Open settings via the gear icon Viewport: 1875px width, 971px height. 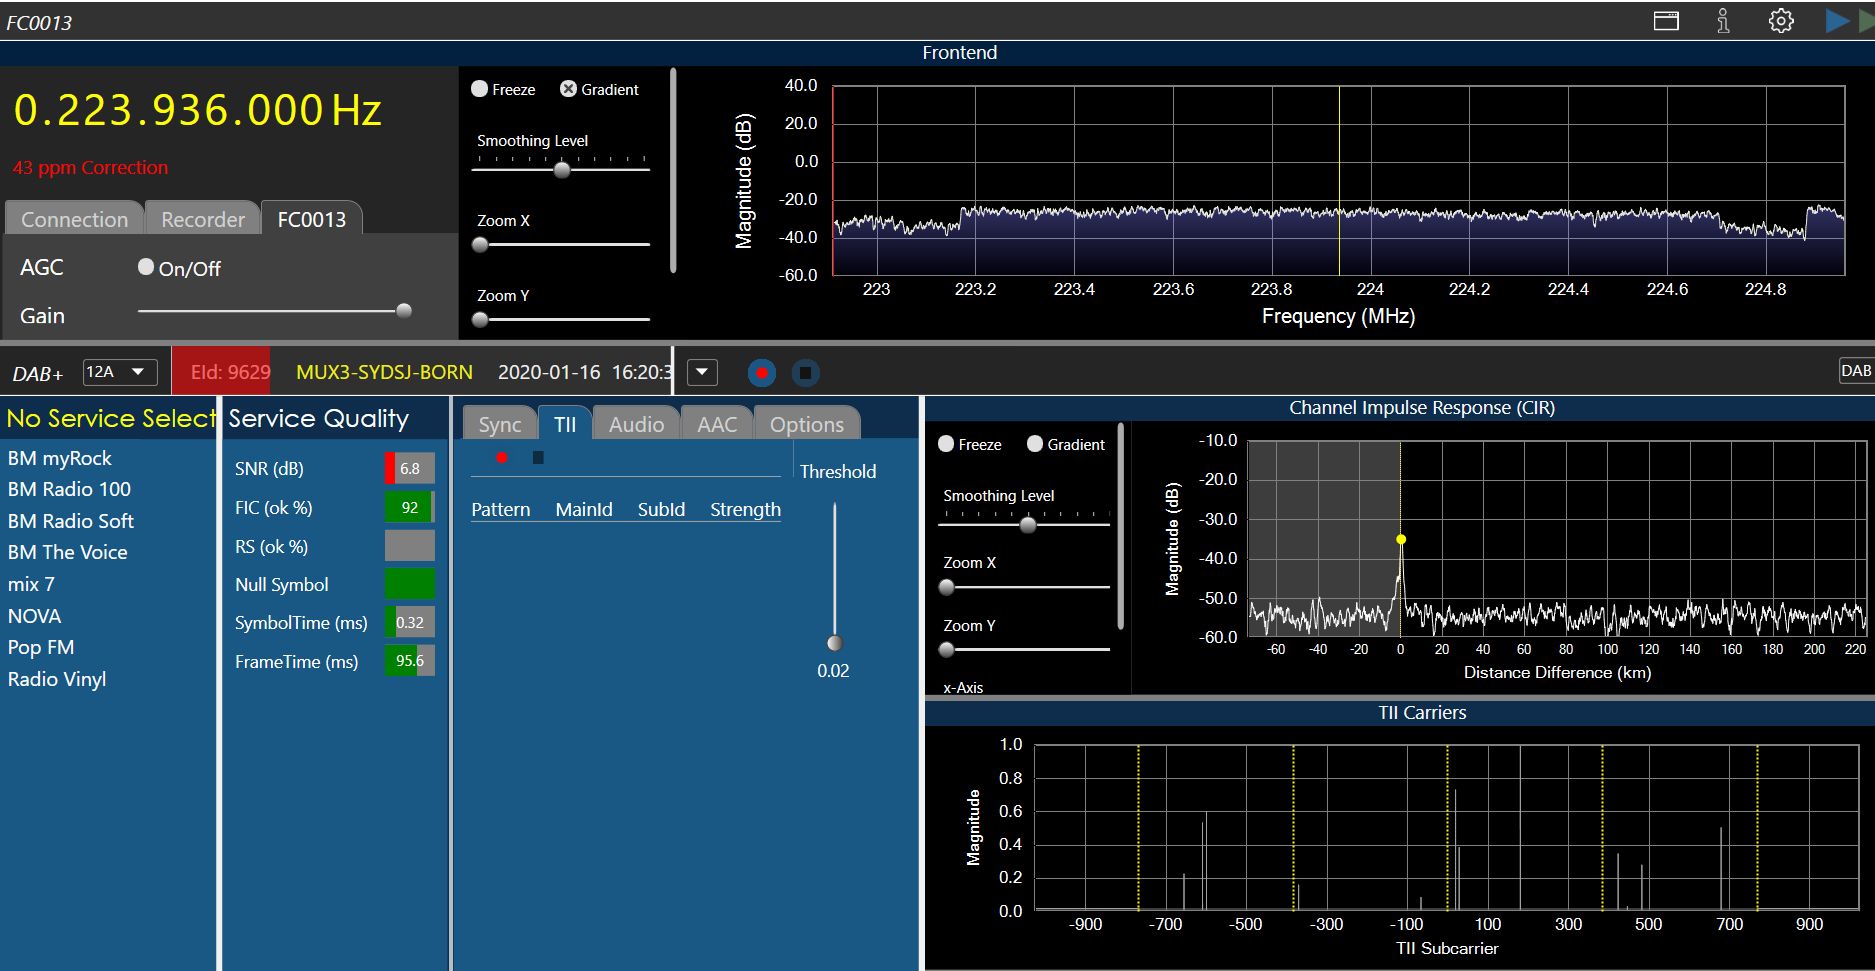click(x=1781, y=21)
